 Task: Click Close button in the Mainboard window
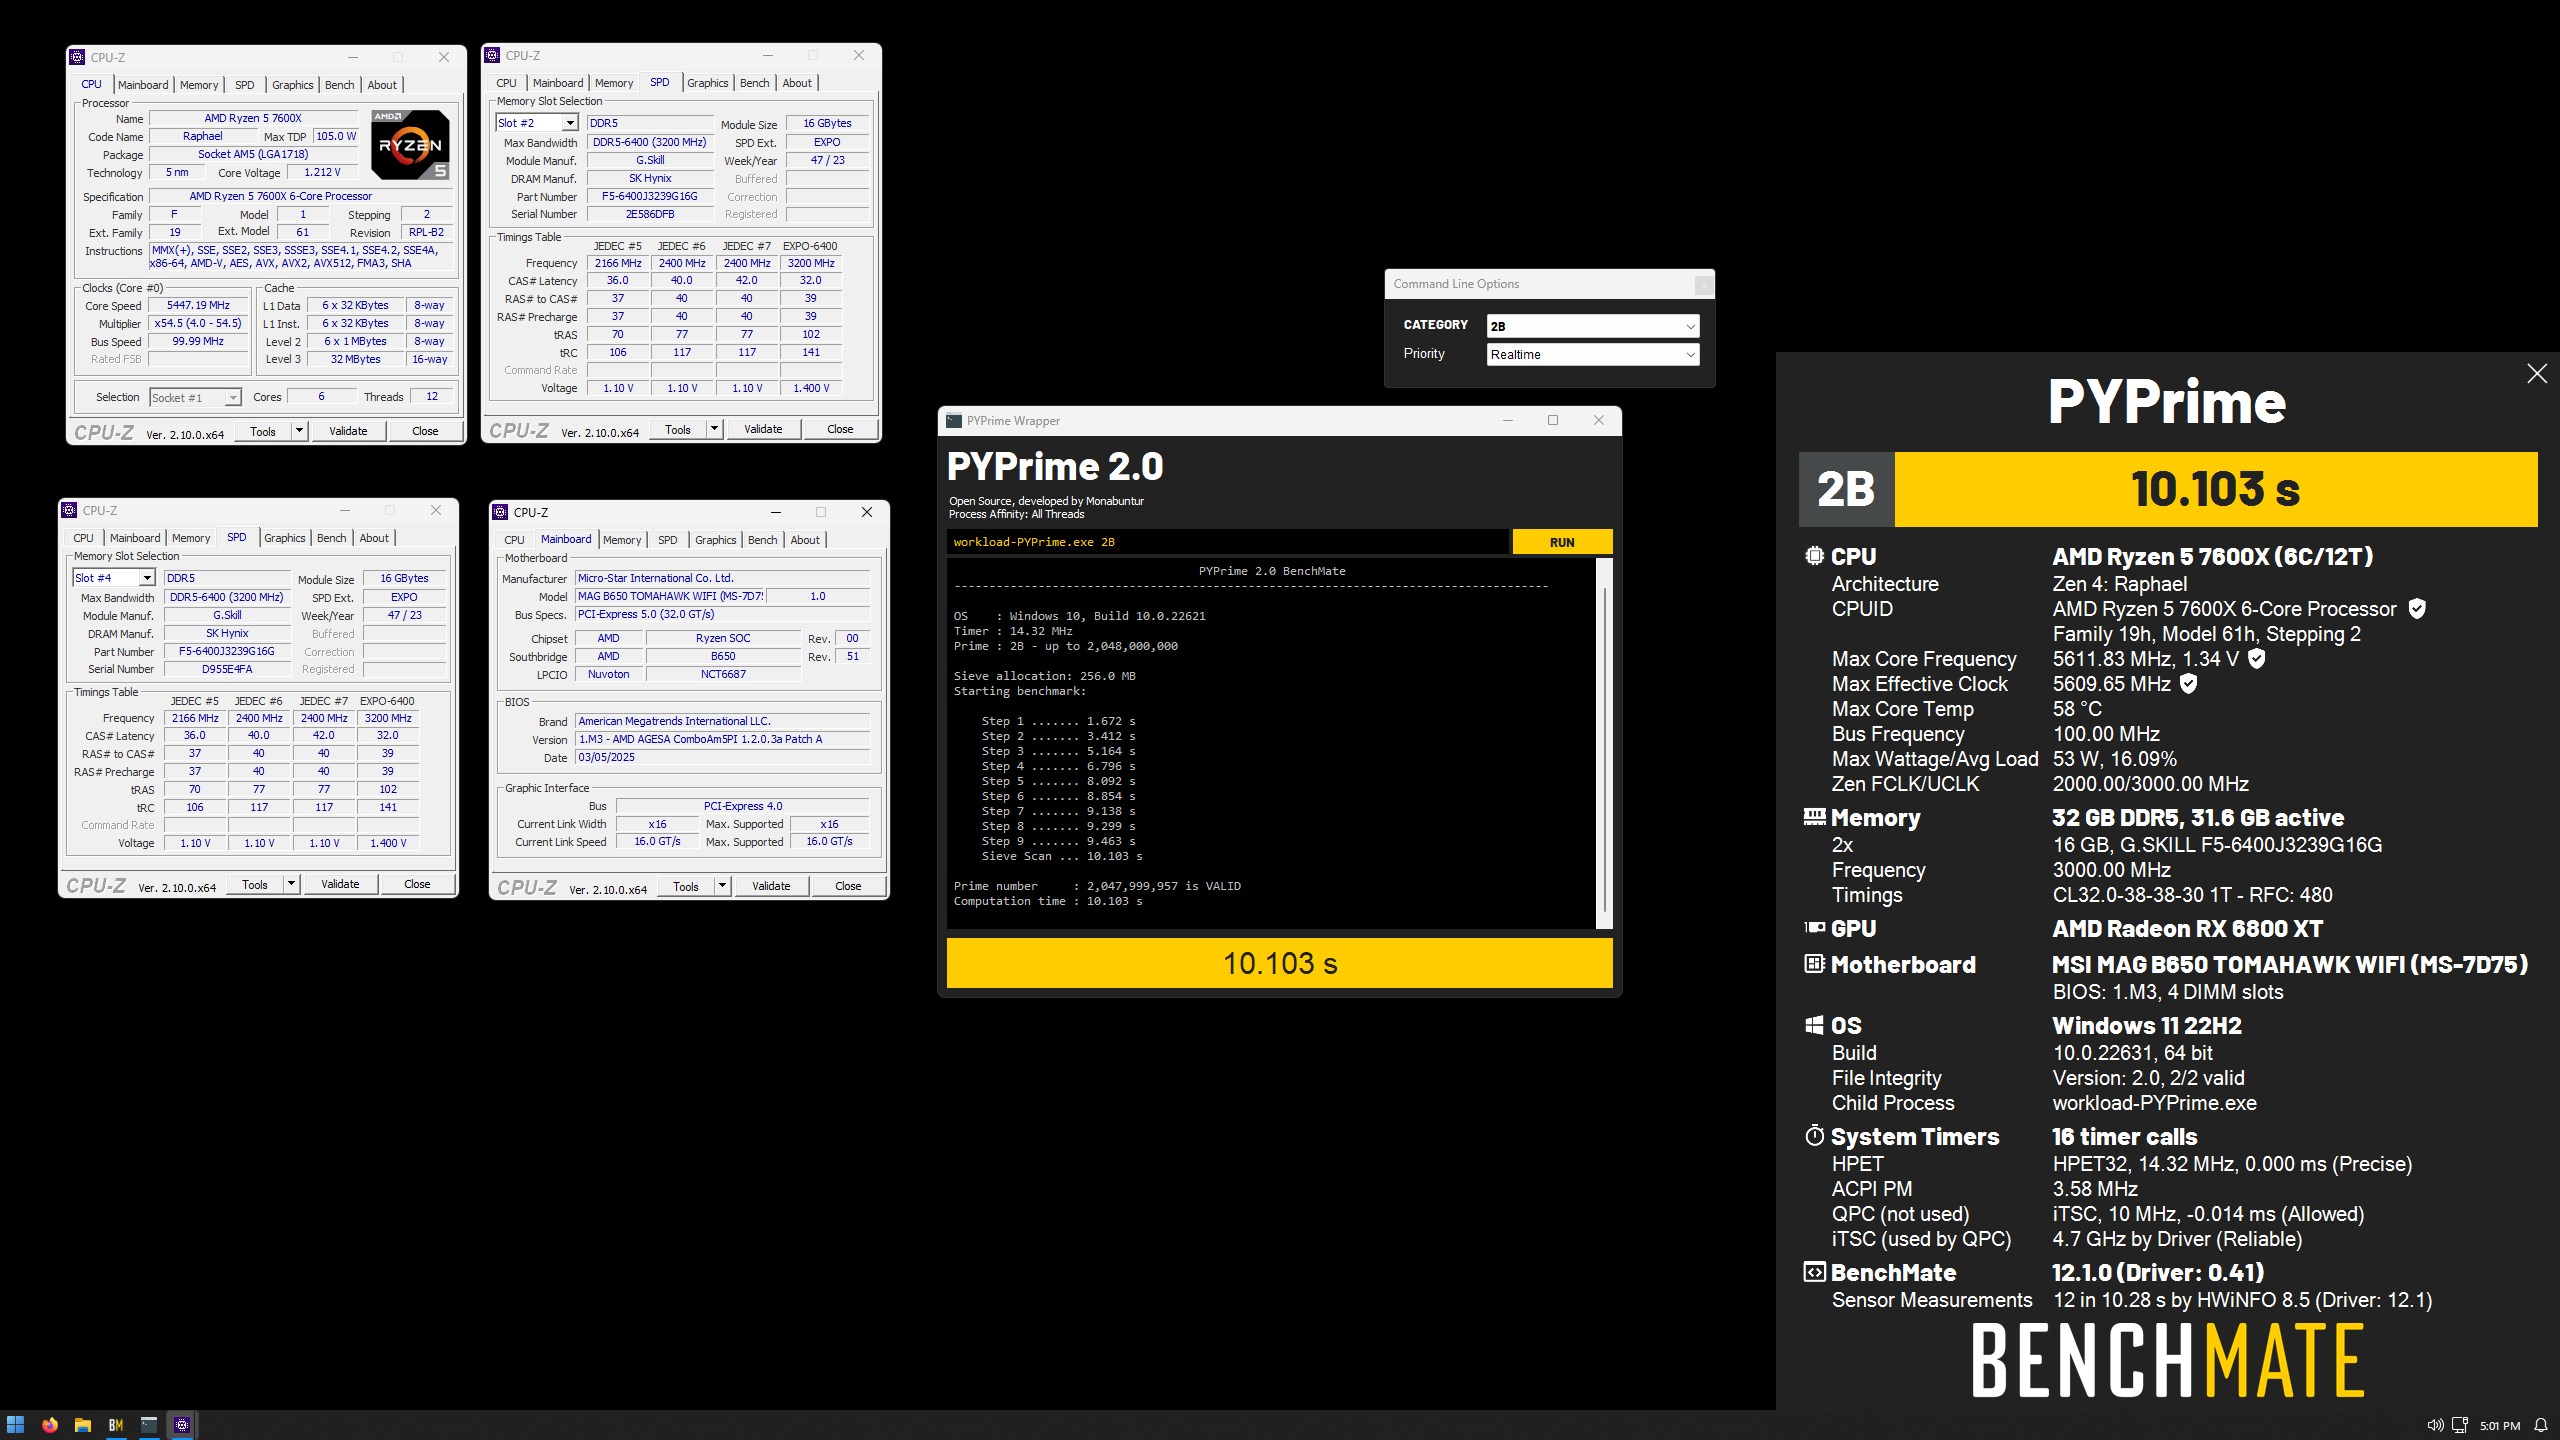(x=848, y=886)
